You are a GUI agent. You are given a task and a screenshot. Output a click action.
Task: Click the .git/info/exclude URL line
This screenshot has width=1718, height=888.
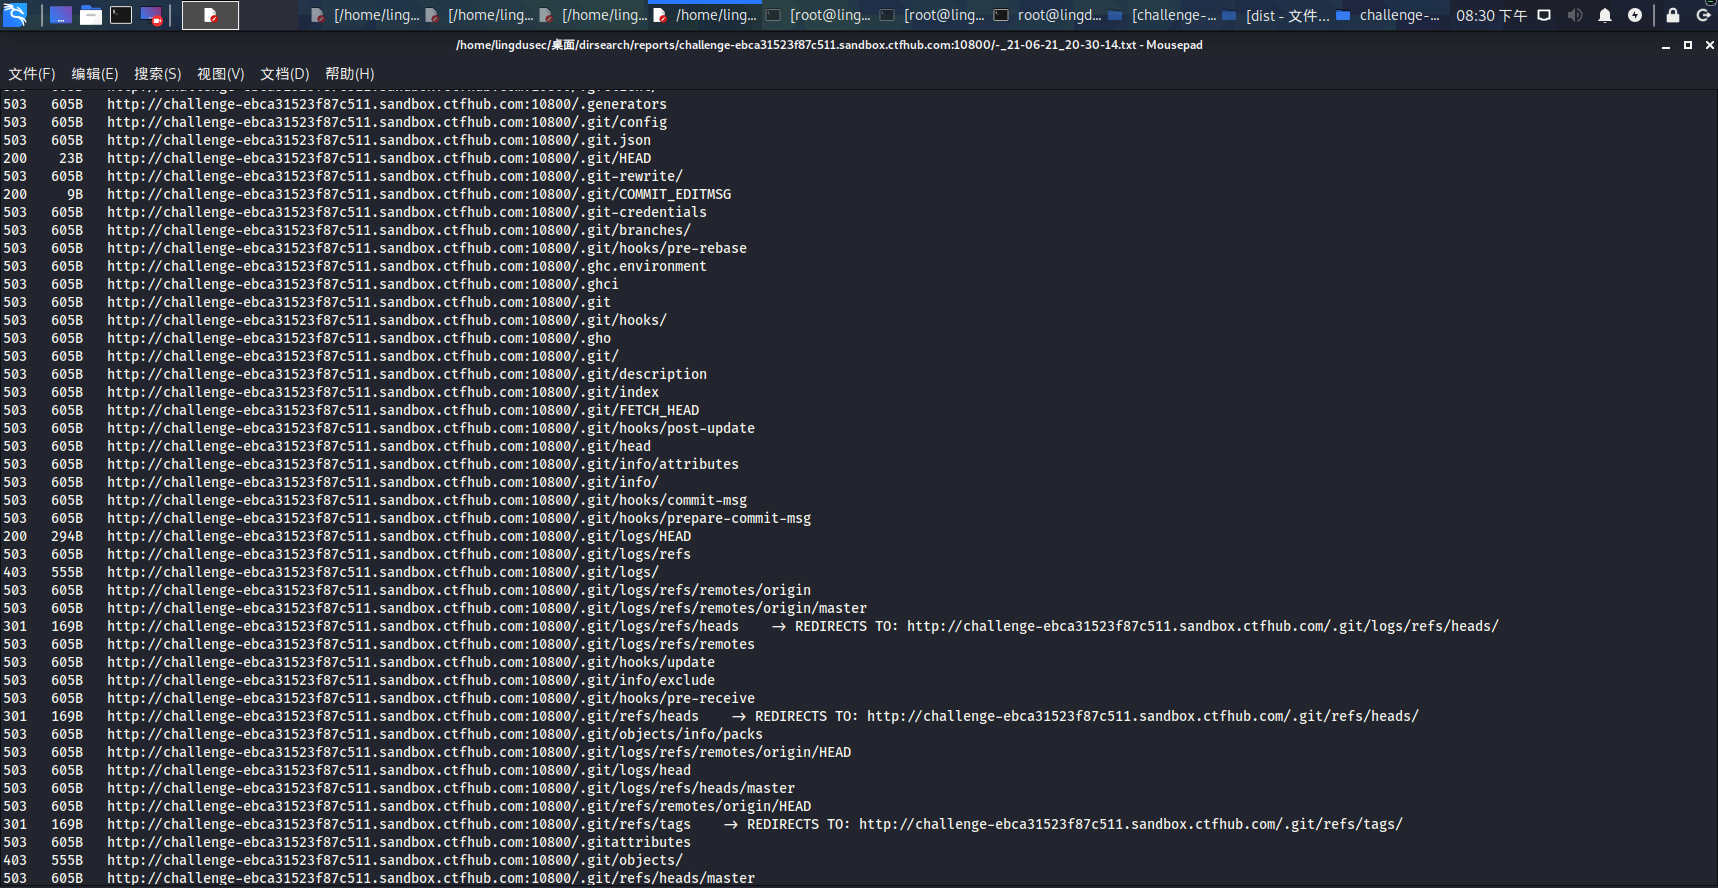click(x=411, y=680)
